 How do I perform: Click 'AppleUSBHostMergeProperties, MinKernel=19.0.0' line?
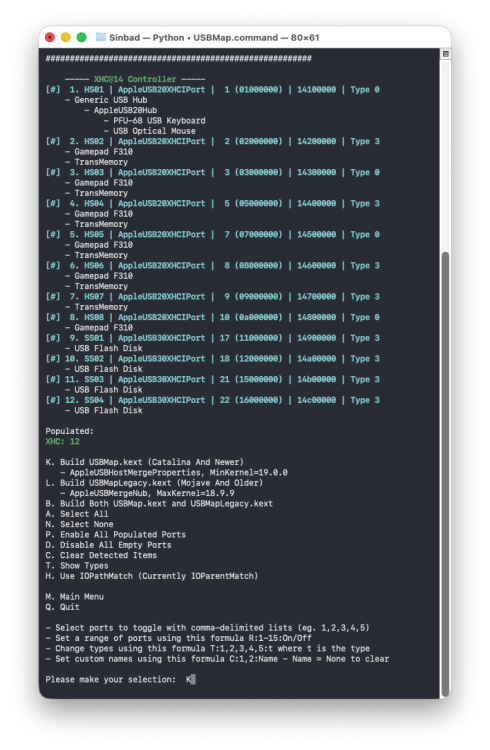pyautogui.click(x=174, y=473)
